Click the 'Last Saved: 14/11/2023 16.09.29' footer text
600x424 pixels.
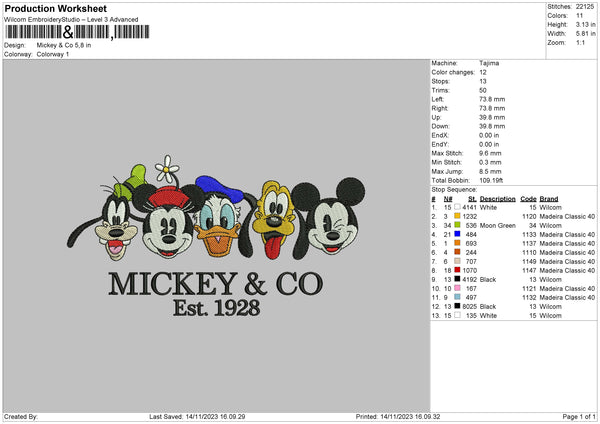point(197,416)
